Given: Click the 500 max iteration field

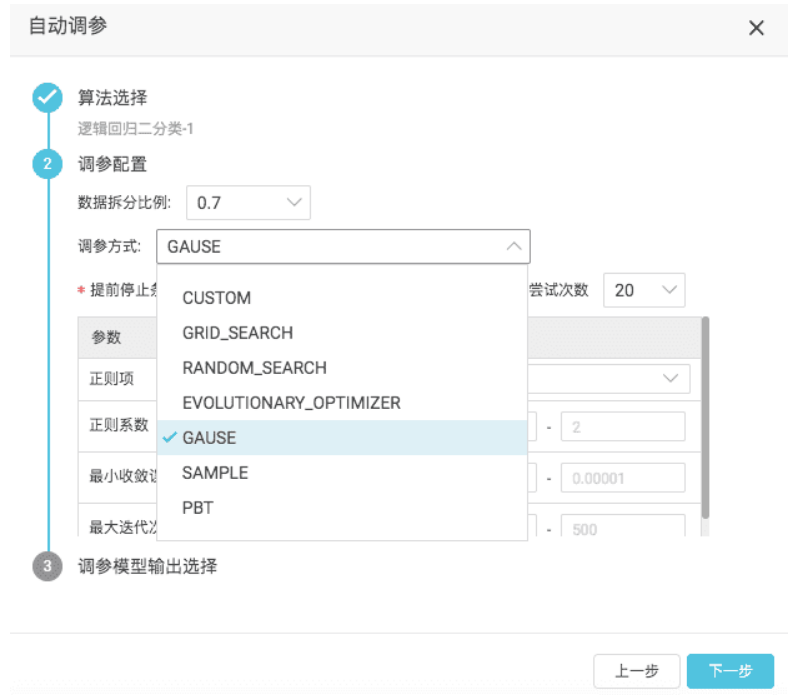Looking at the screenshot, I should coord(623,526).
